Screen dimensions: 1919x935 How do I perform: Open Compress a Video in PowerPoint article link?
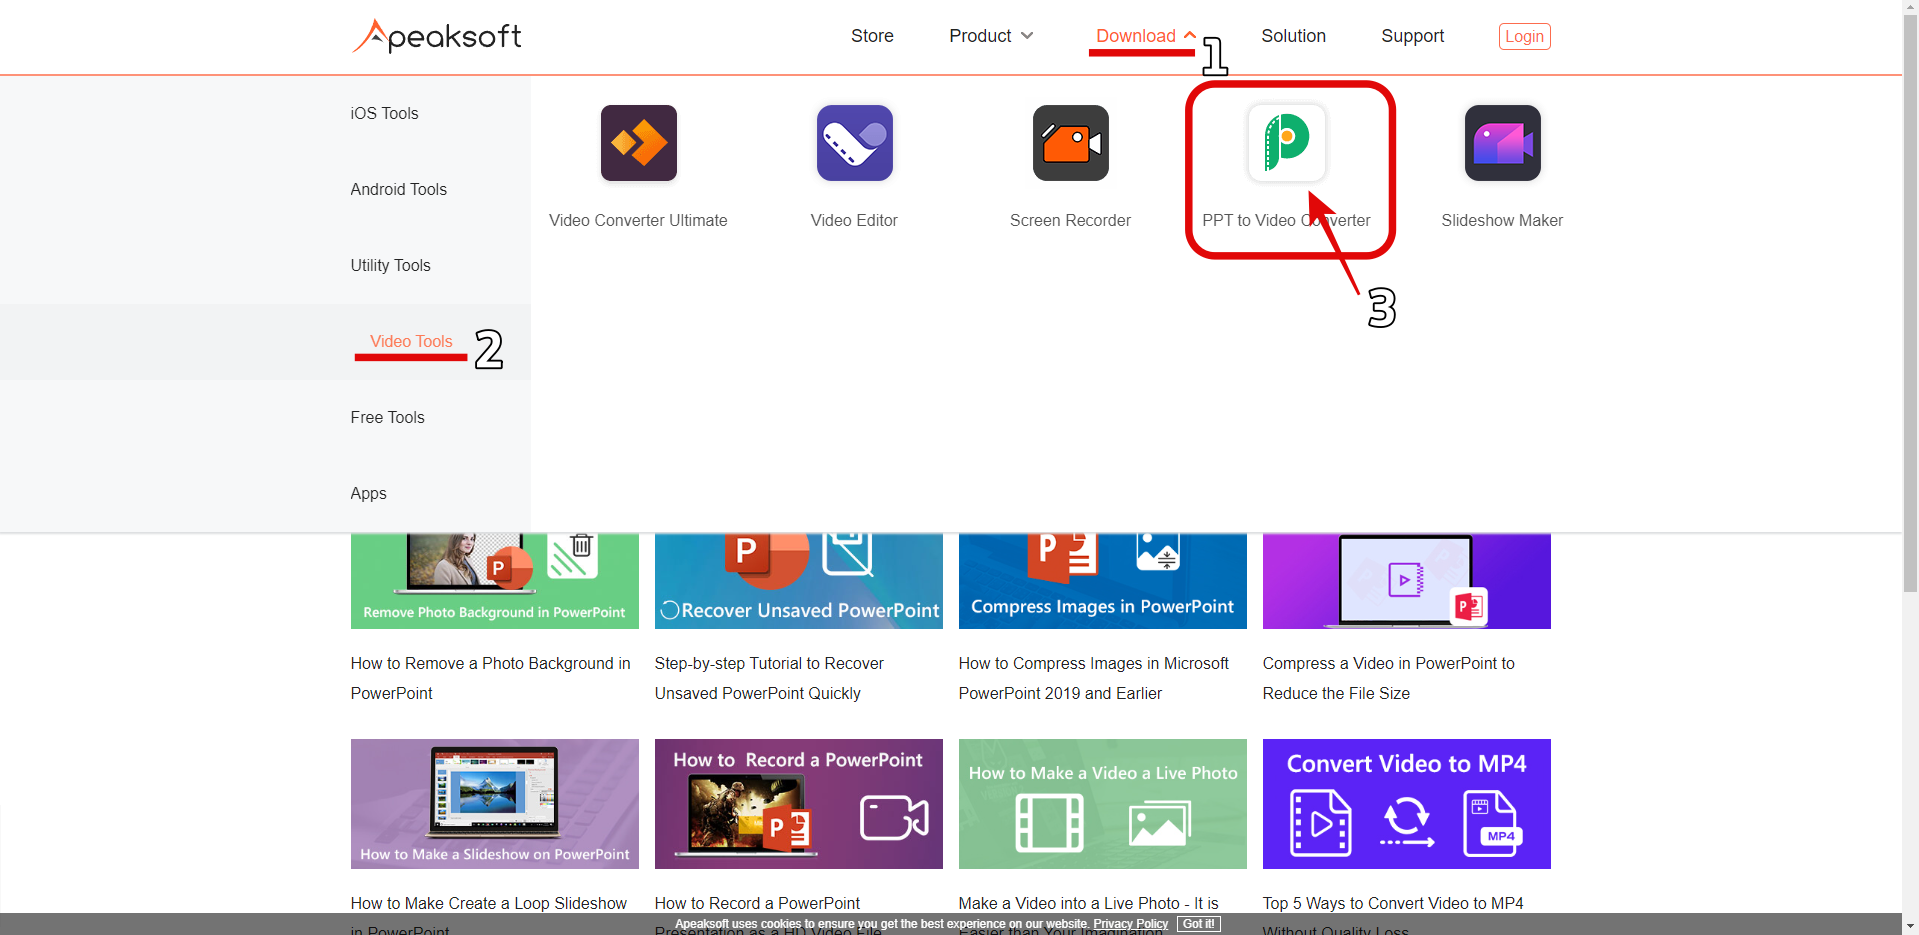click(x=1389, y=679)
